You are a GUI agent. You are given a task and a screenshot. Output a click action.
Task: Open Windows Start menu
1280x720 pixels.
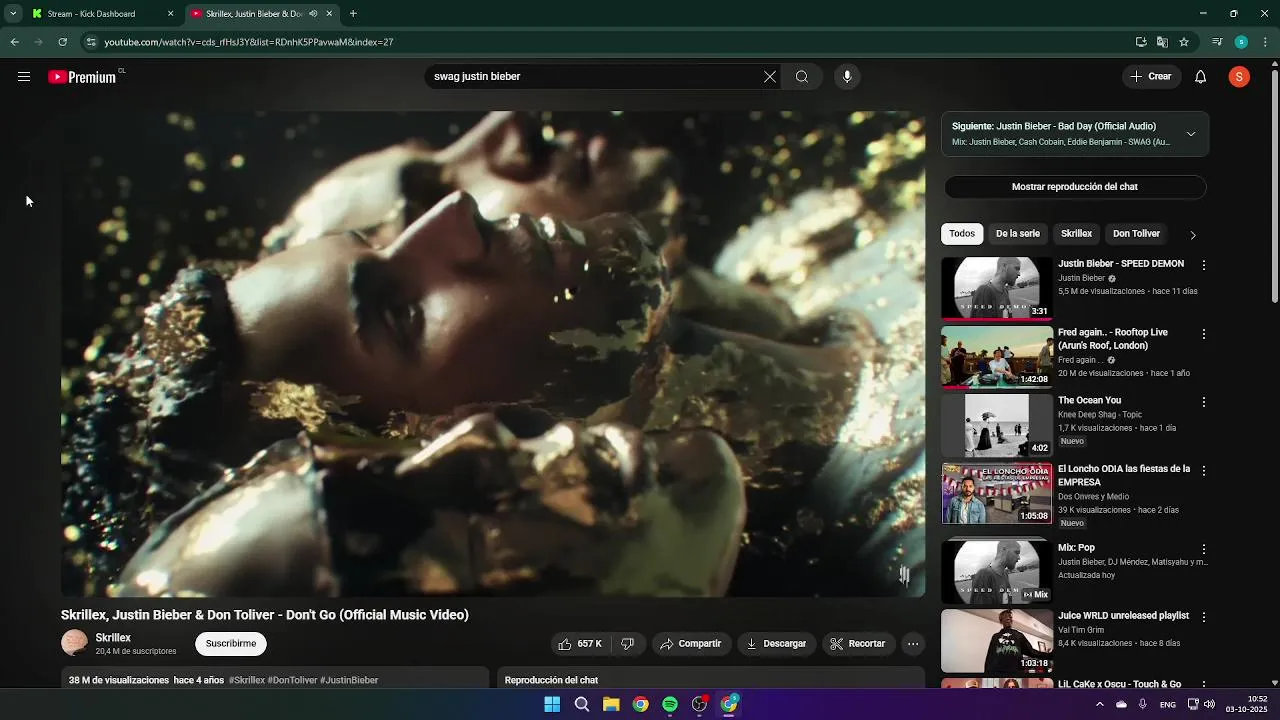pos(552,704)
